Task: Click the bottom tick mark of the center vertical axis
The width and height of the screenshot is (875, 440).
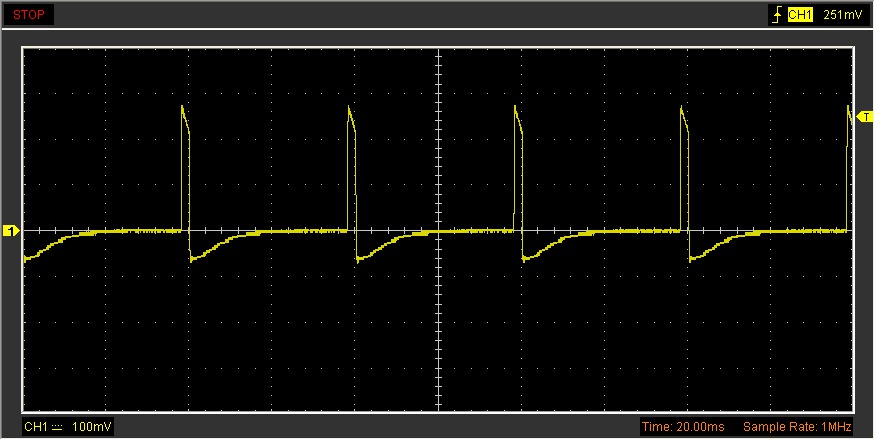Action: 438,408
